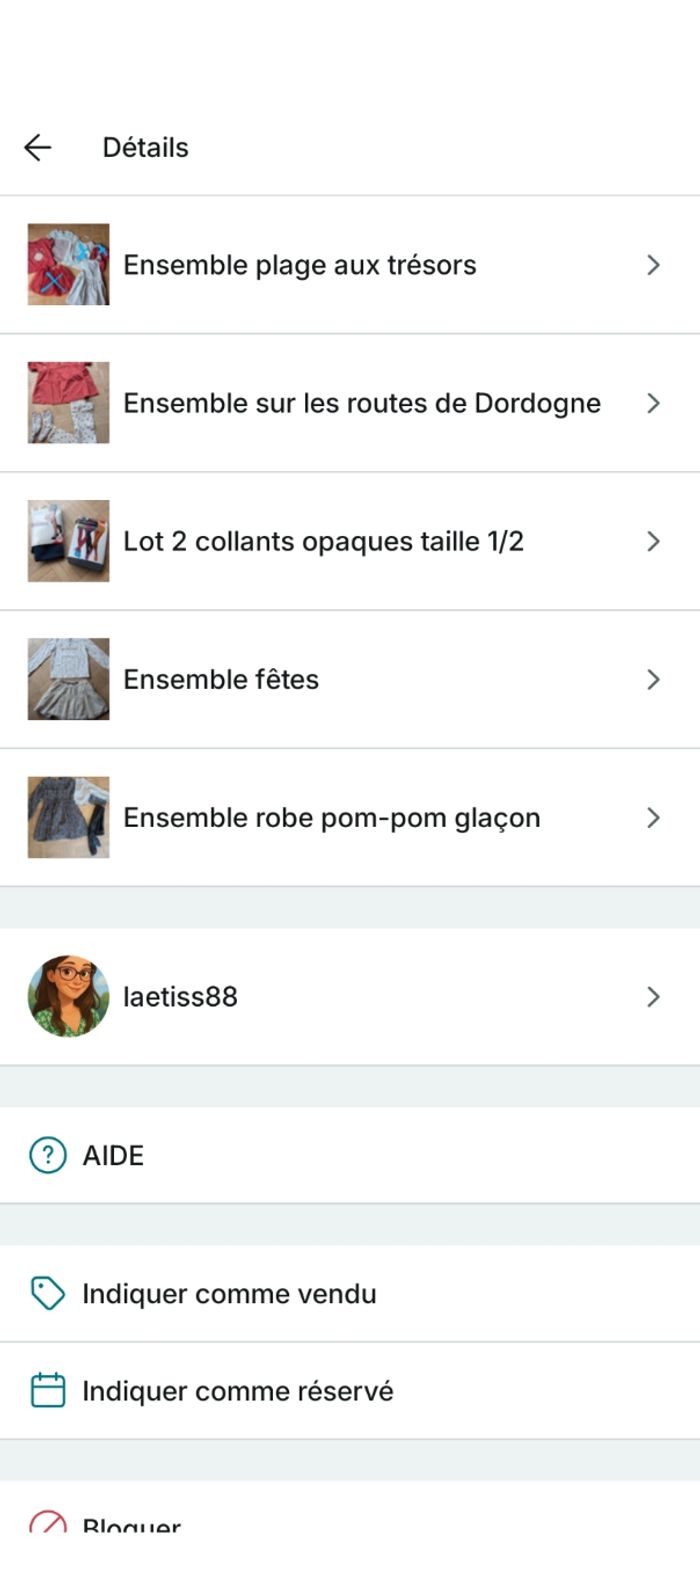The image size is (700, 1573).
Task: Open Ensemble plage aux trésors thumbnail
Action: (x=68, y=265)
